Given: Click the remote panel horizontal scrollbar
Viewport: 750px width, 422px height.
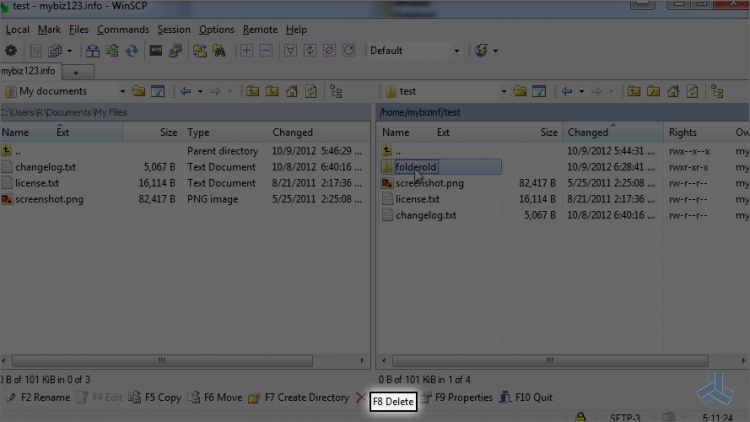Looking at the screenshot, I should tap(550, 360).
